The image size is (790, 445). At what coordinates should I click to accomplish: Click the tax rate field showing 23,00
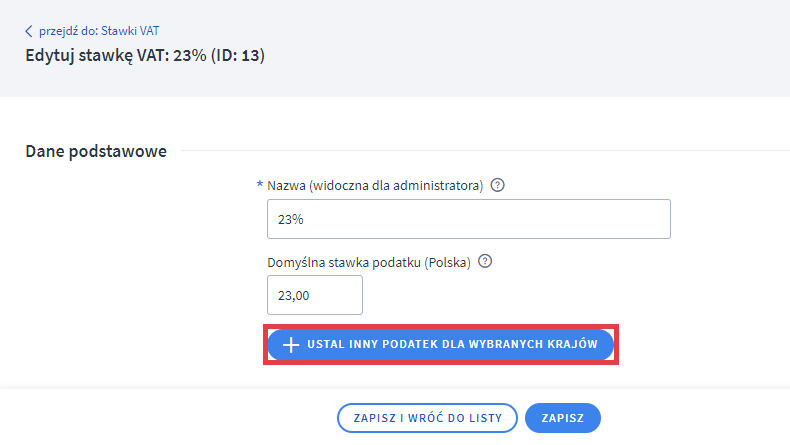314,295
